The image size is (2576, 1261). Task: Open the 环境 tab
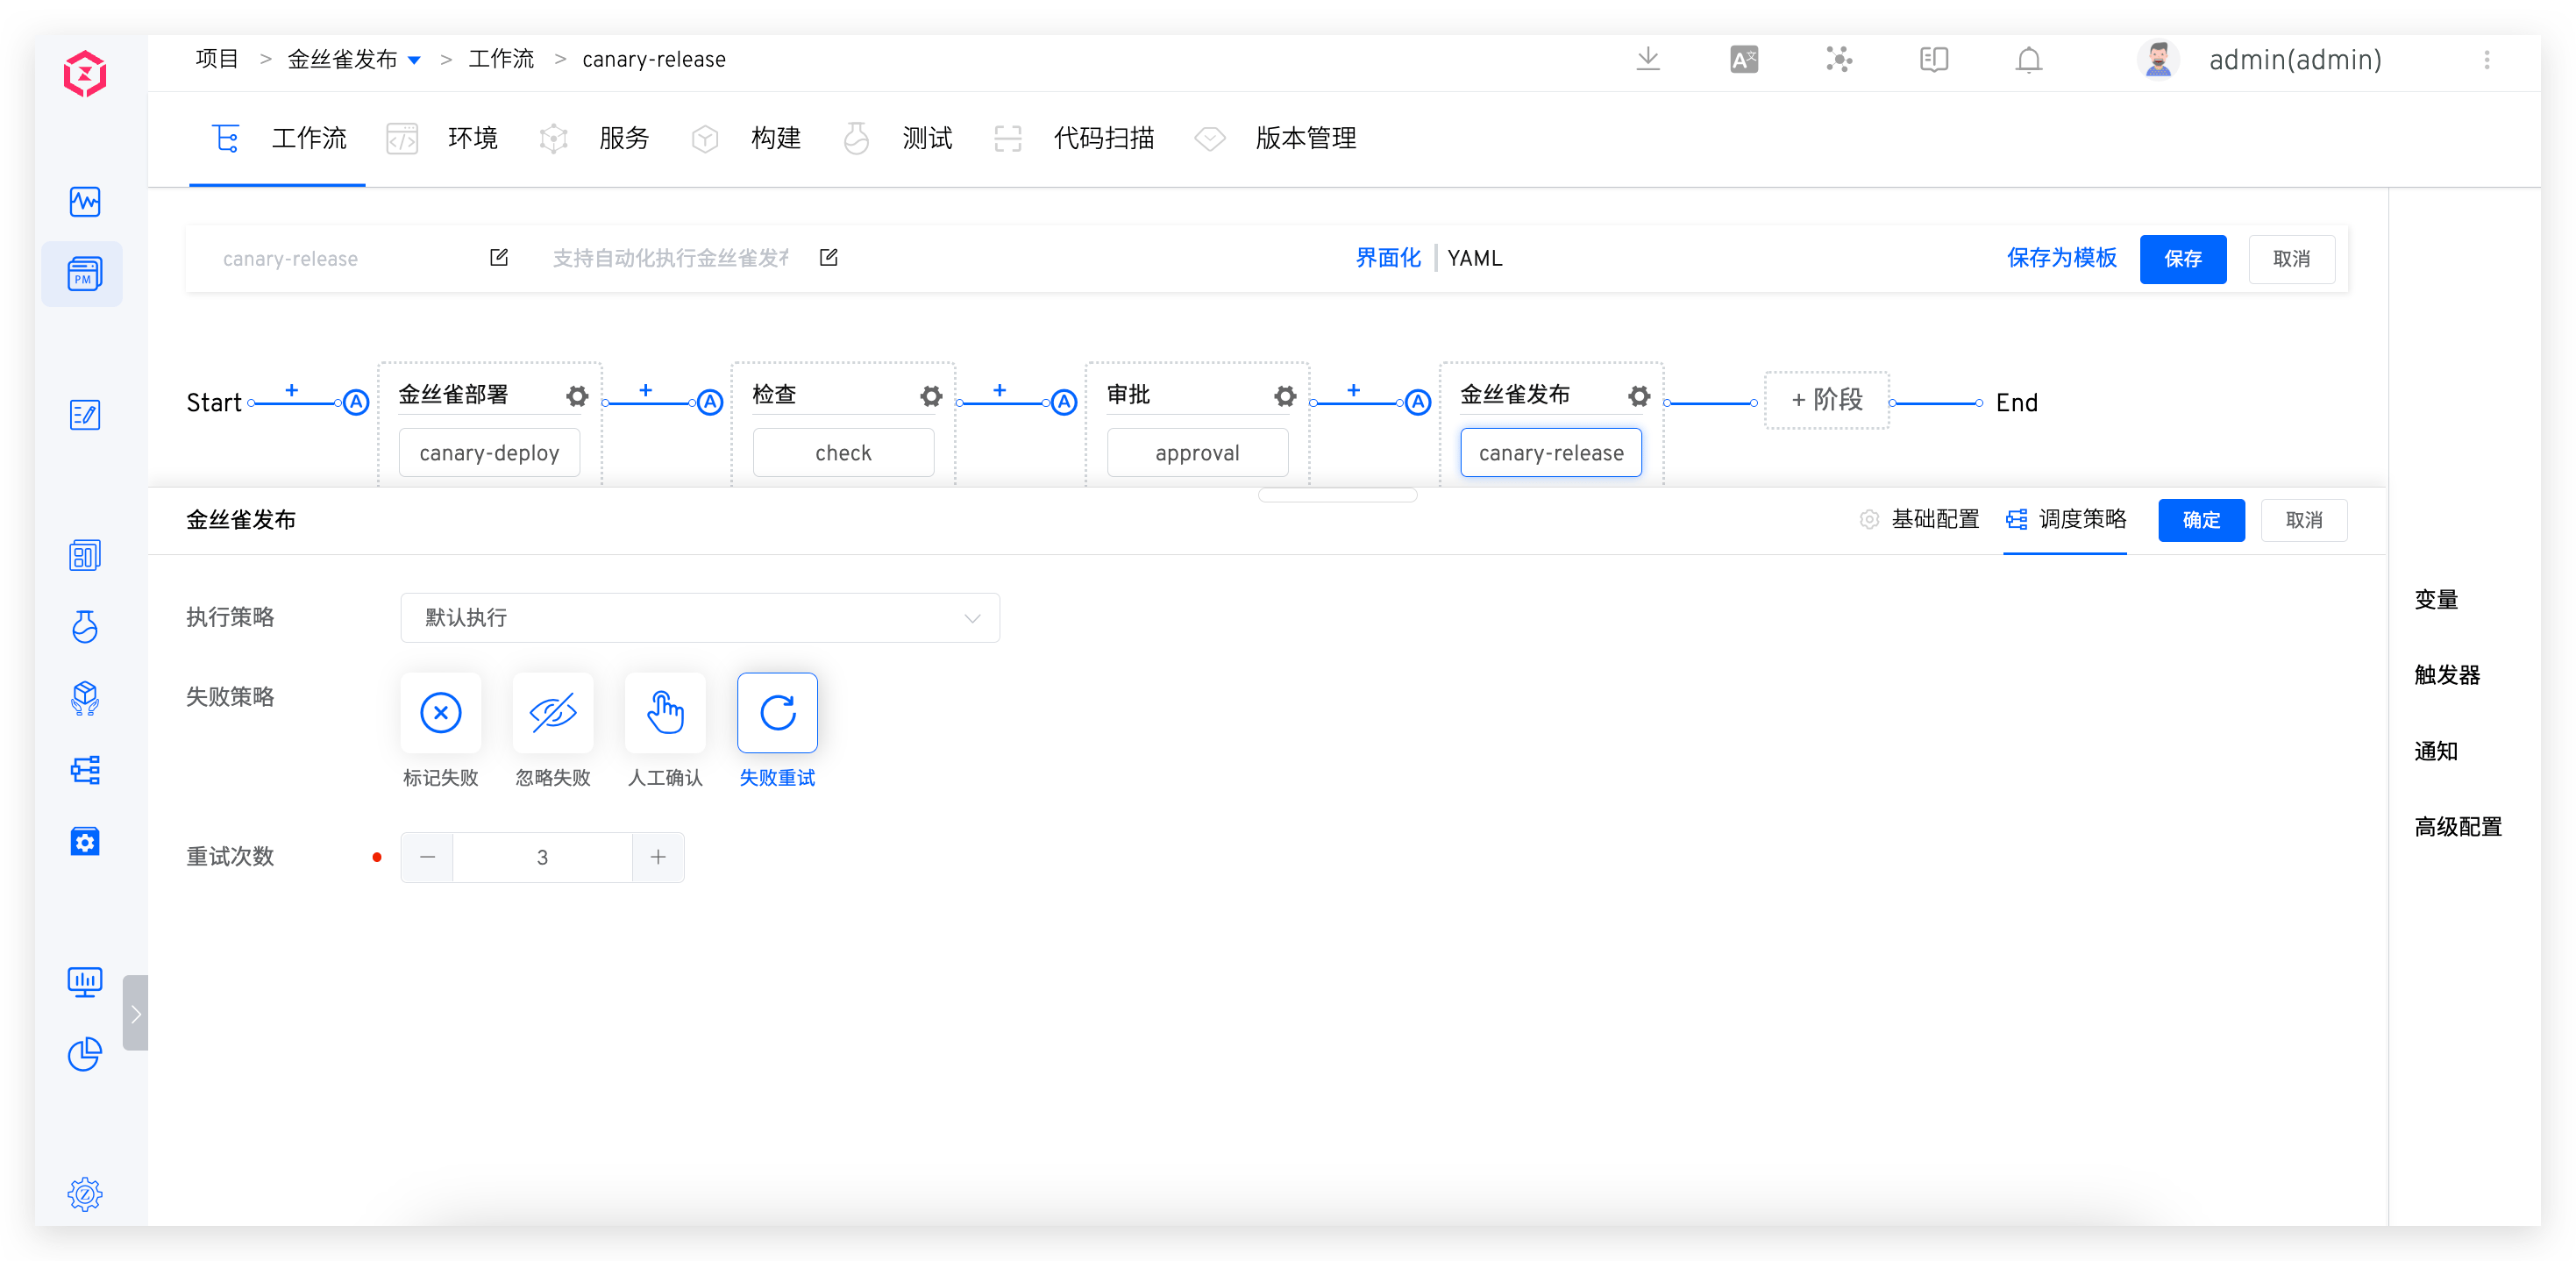tap(441, 138)
